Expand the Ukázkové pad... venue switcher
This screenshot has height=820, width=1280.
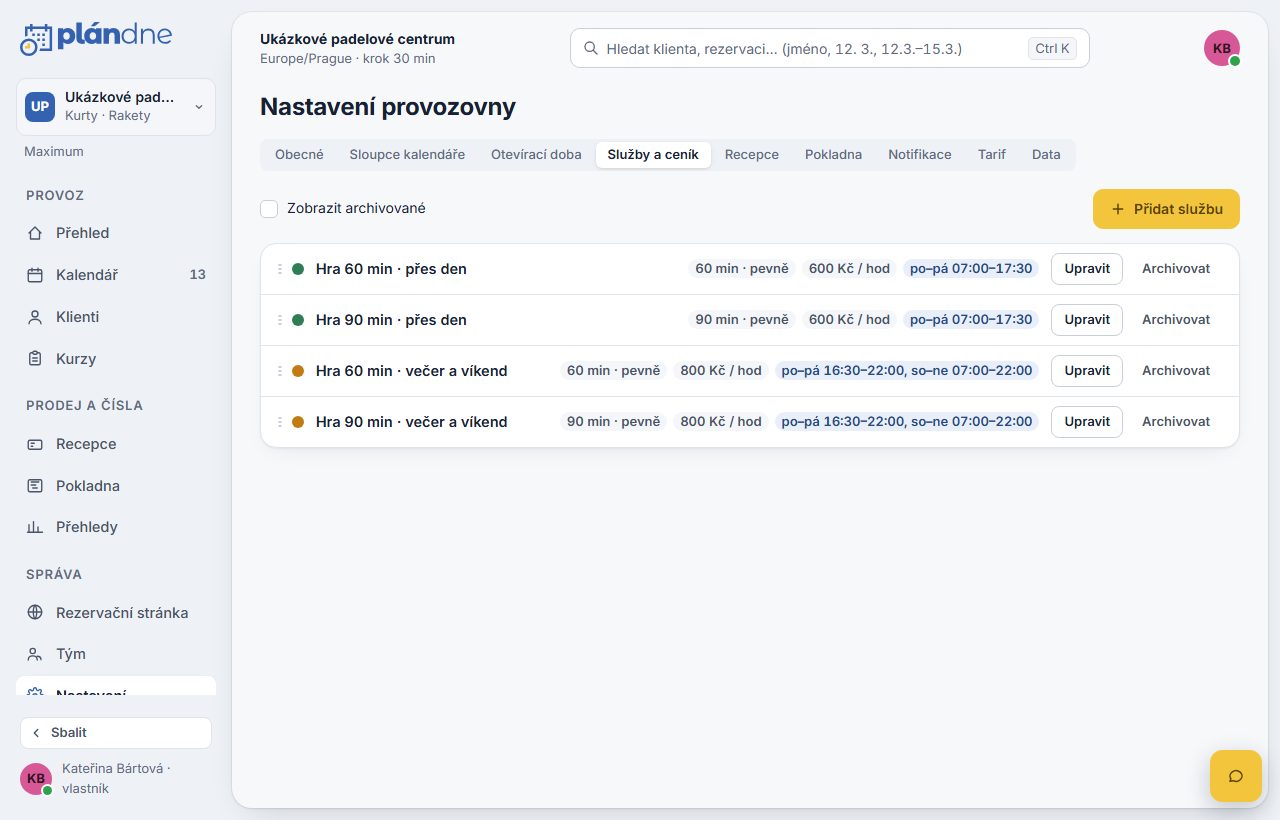[116, 107]
